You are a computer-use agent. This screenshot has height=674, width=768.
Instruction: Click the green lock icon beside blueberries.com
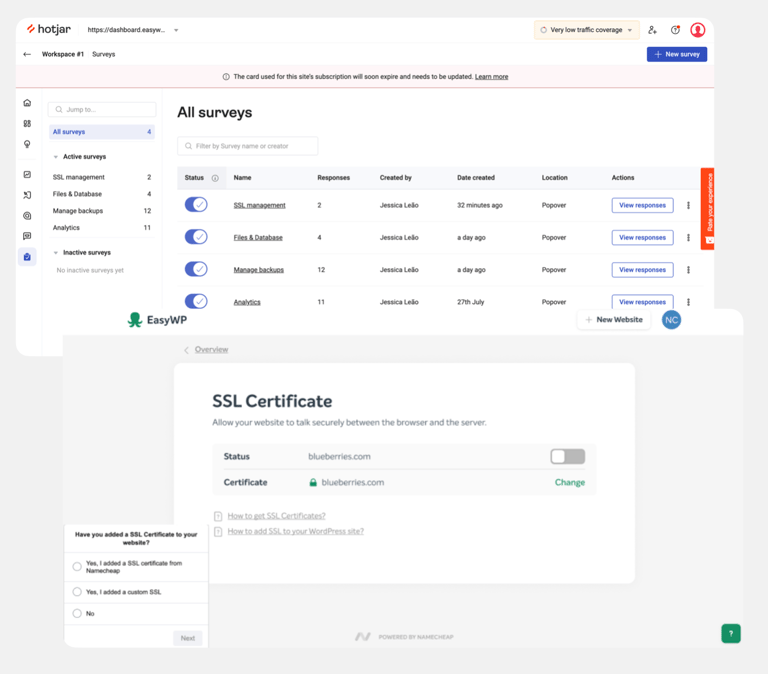313,482
